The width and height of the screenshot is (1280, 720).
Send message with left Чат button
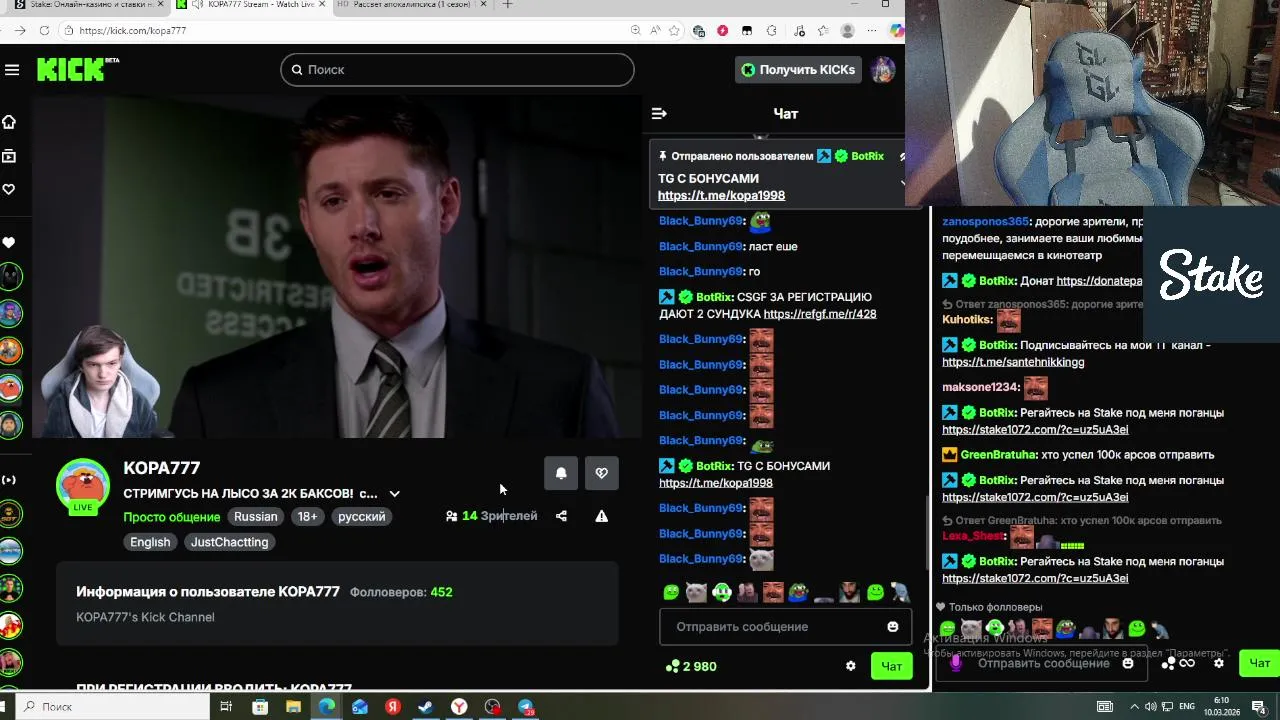click(891, 666)
